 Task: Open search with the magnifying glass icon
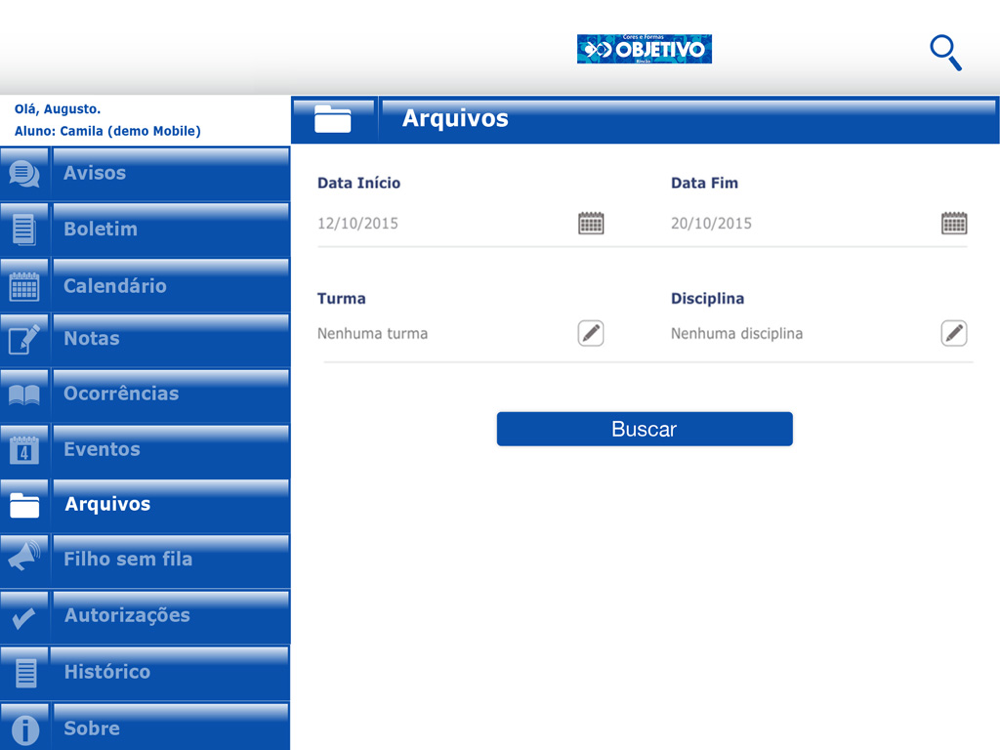tap(946, 52)
